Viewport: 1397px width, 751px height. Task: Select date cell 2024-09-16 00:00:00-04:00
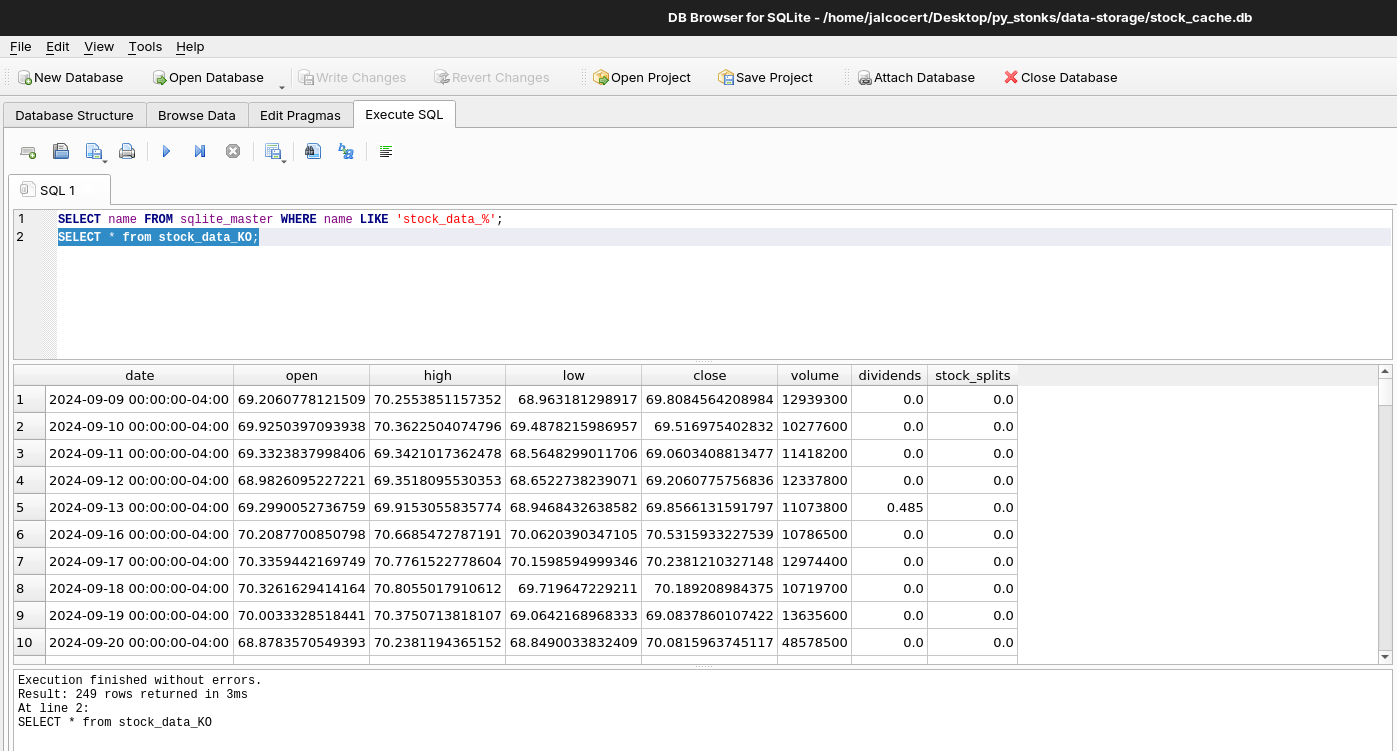pos(139,534)
